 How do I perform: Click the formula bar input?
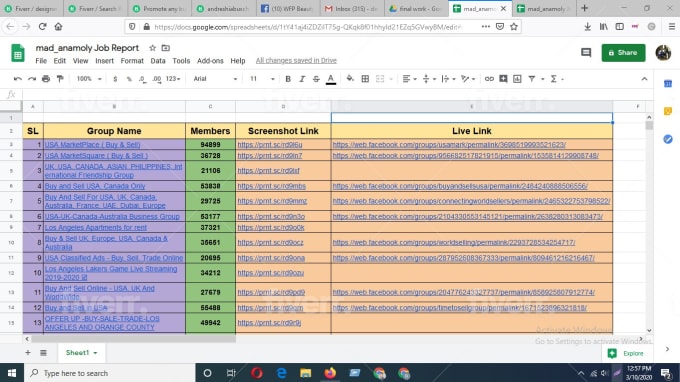click(337, 94)
